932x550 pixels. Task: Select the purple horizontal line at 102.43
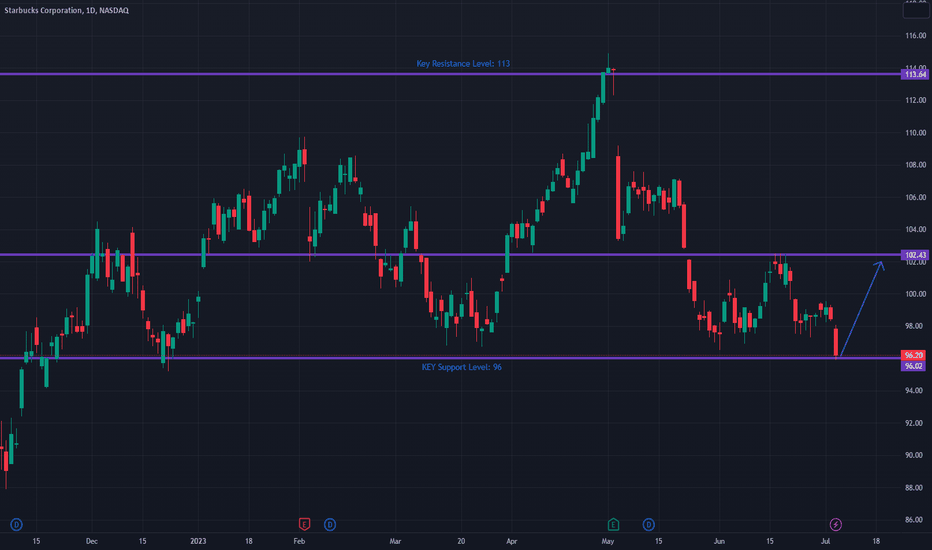tap(450, 255)
